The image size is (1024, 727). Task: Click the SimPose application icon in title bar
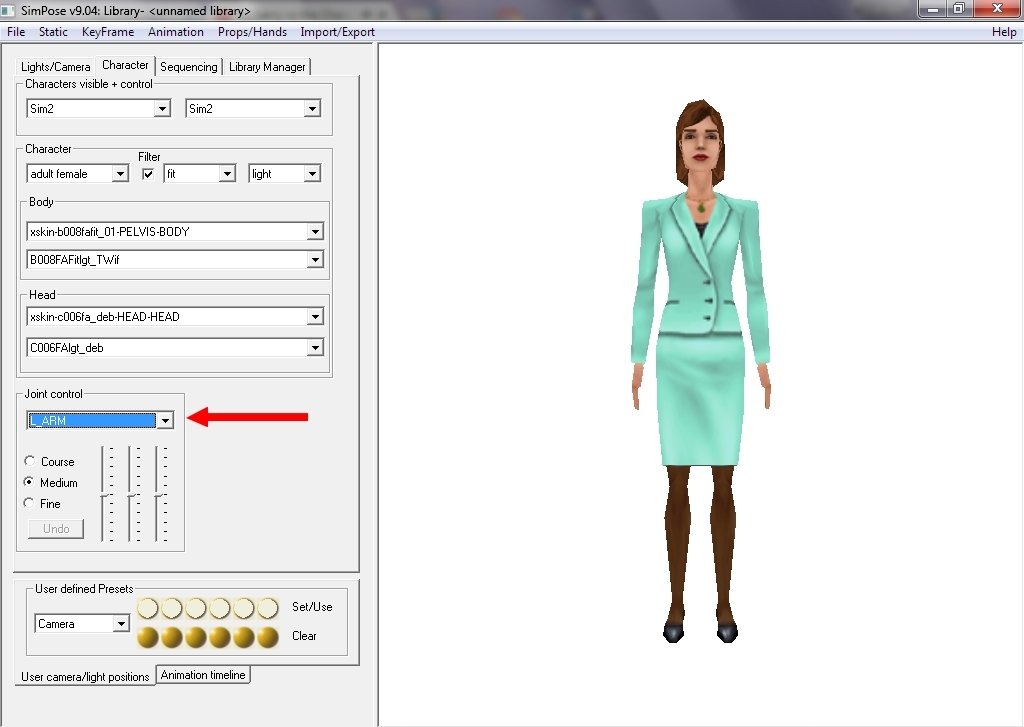click(x=10, y=10)
